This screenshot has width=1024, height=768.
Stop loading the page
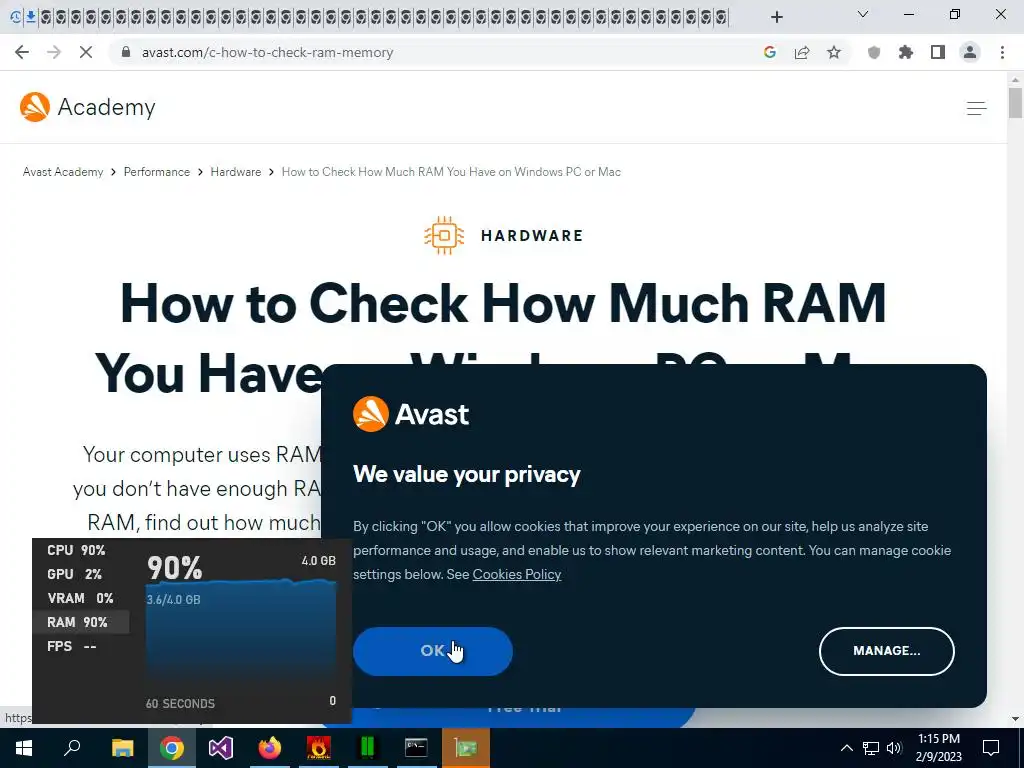[86, 52]
